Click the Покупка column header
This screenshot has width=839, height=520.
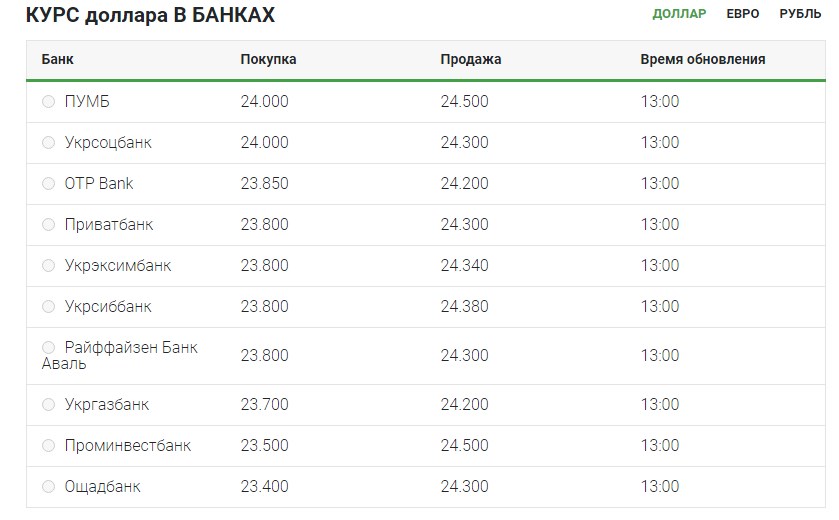point(268,59)
